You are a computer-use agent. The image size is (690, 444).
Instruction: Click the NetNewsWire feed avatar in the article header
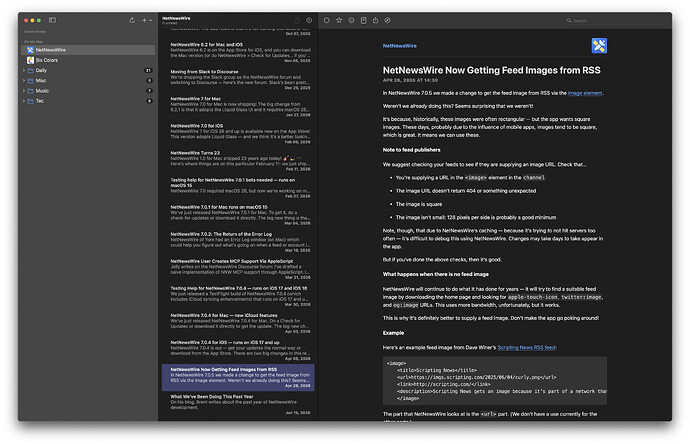[599, 46]
